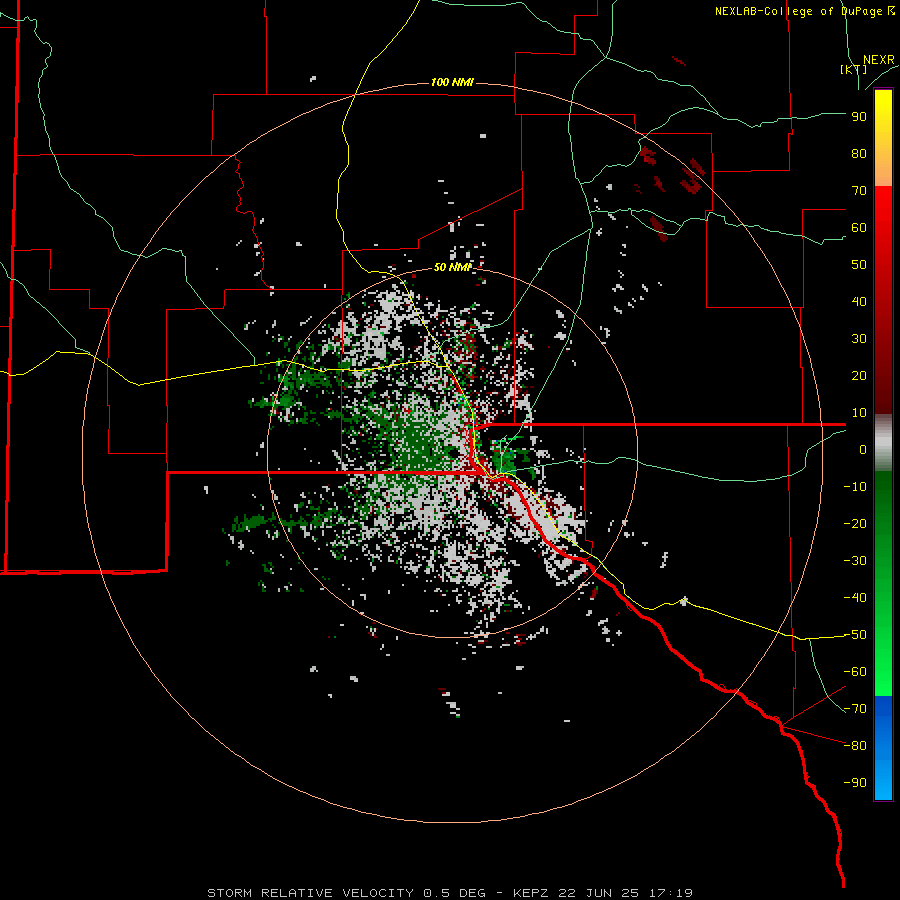Click the 50 NMI range ring label

452,267
